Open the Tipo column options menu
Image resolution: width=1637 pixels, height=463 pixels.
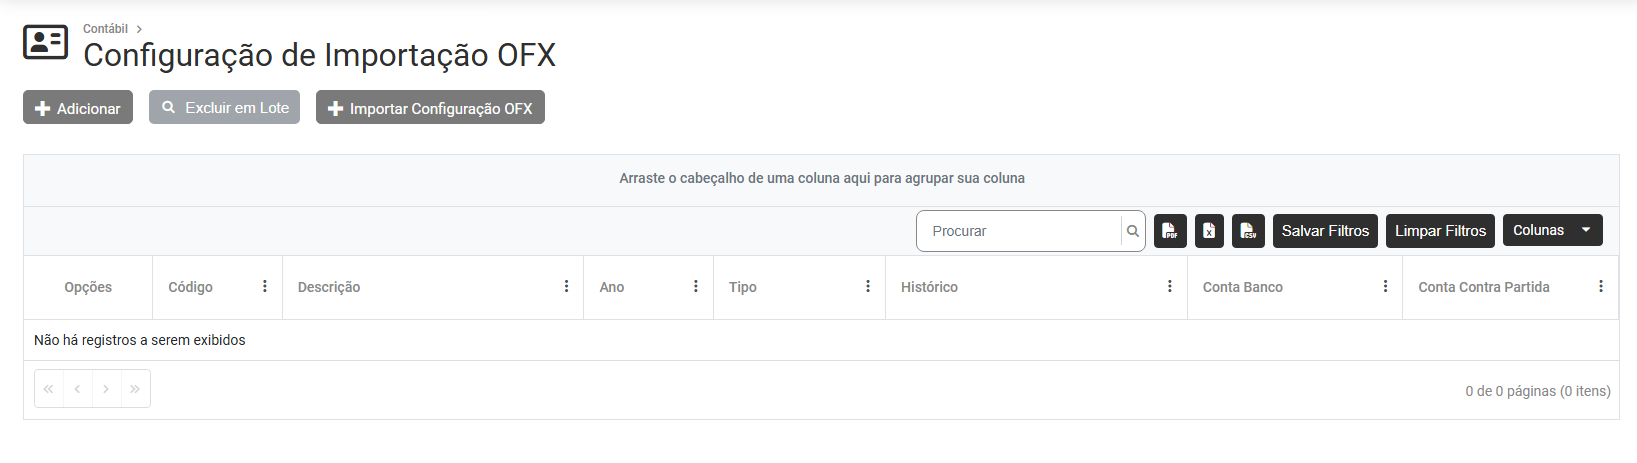point(868,287)
